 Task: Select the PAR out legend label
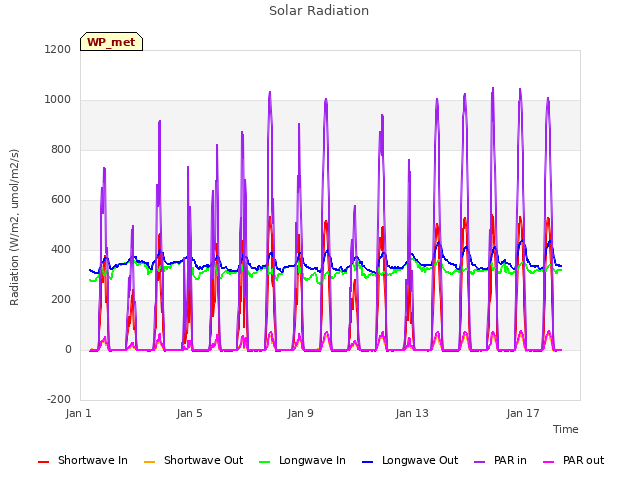point(583,460)
